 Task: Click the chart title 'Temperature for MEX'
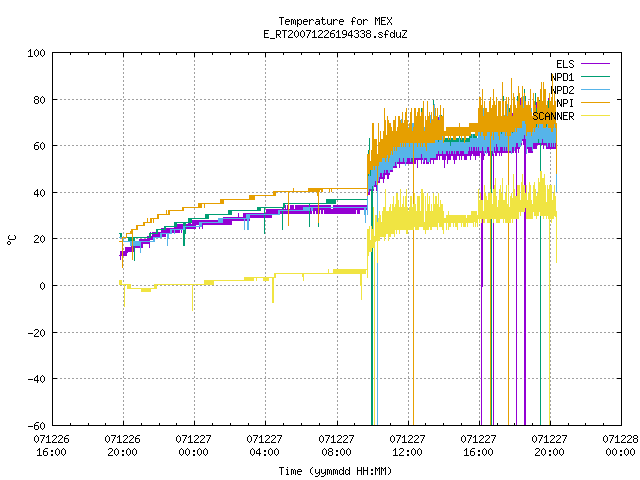click(335, 21)
